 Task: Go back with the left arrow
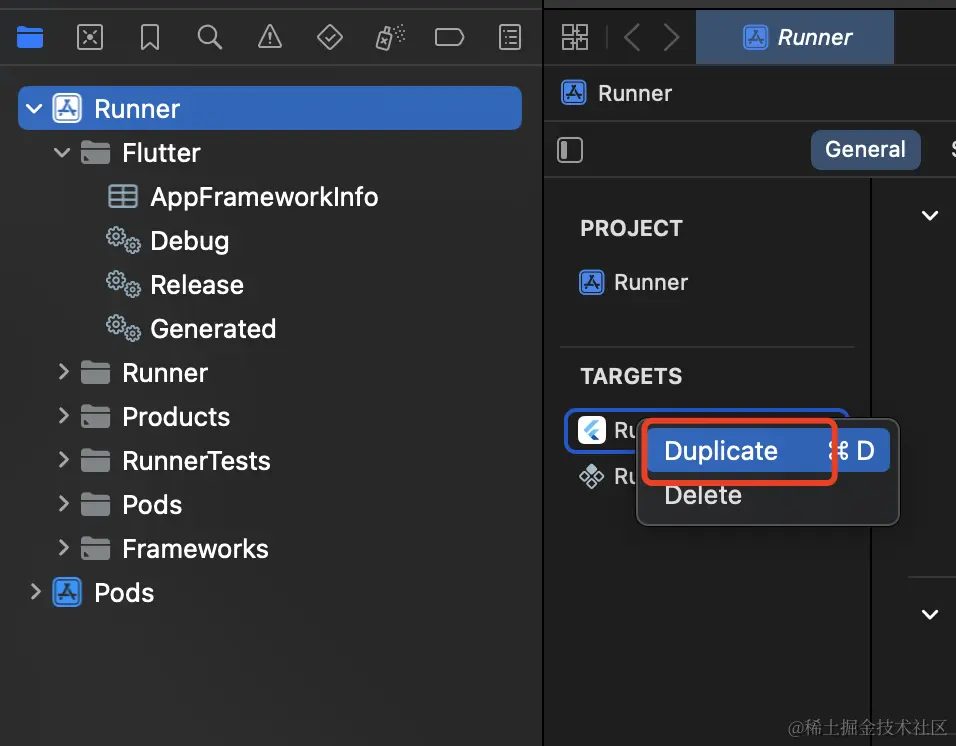point(632,37)
